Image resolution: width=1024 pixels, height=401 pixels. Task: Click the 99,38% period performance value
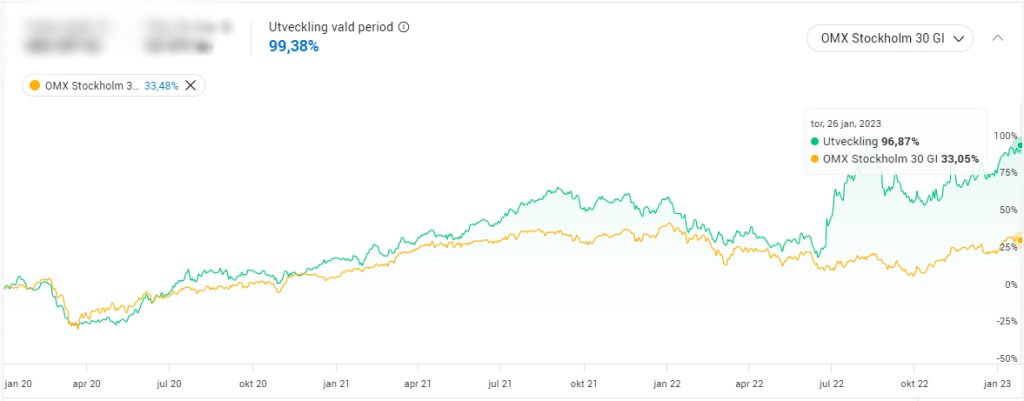point(294,46)
